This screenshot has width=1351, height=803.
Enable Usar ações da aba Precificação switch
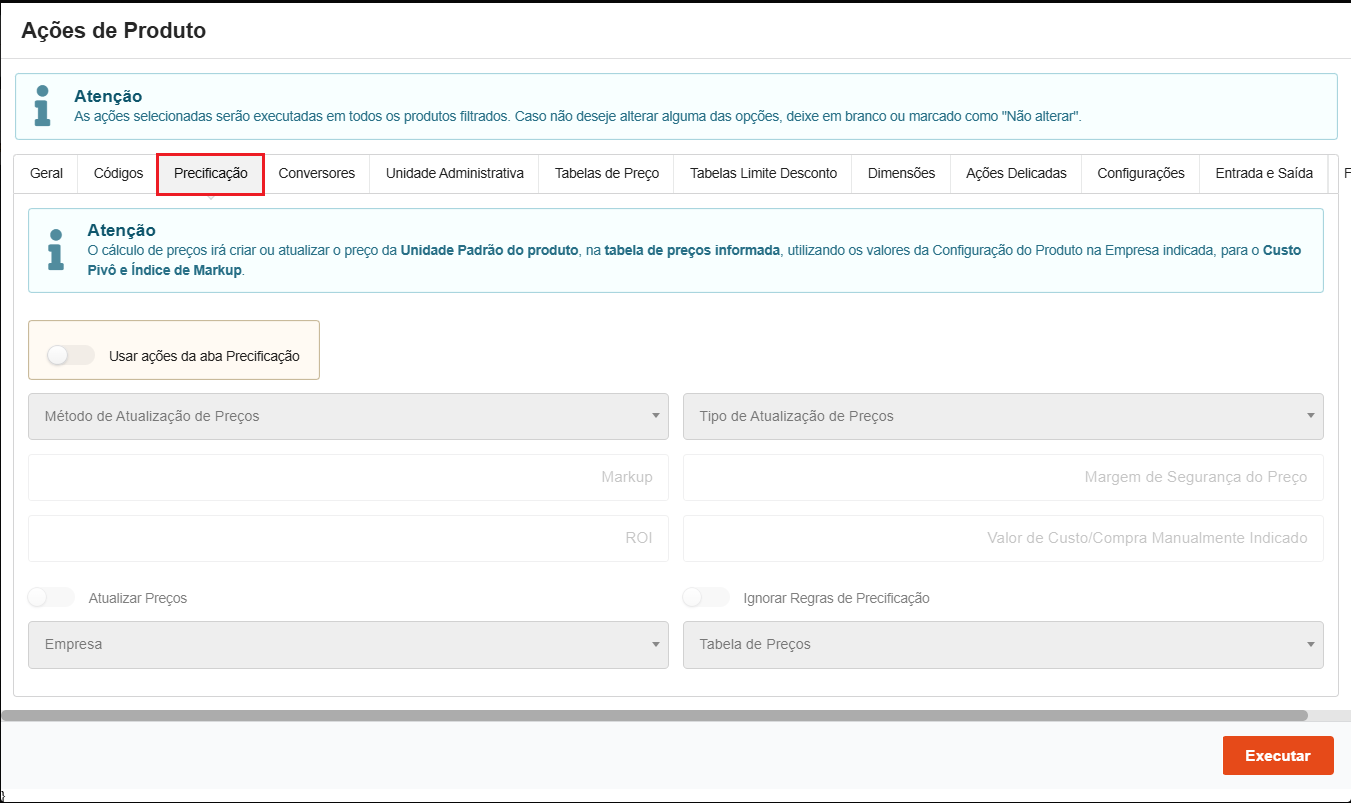(70, 355)
